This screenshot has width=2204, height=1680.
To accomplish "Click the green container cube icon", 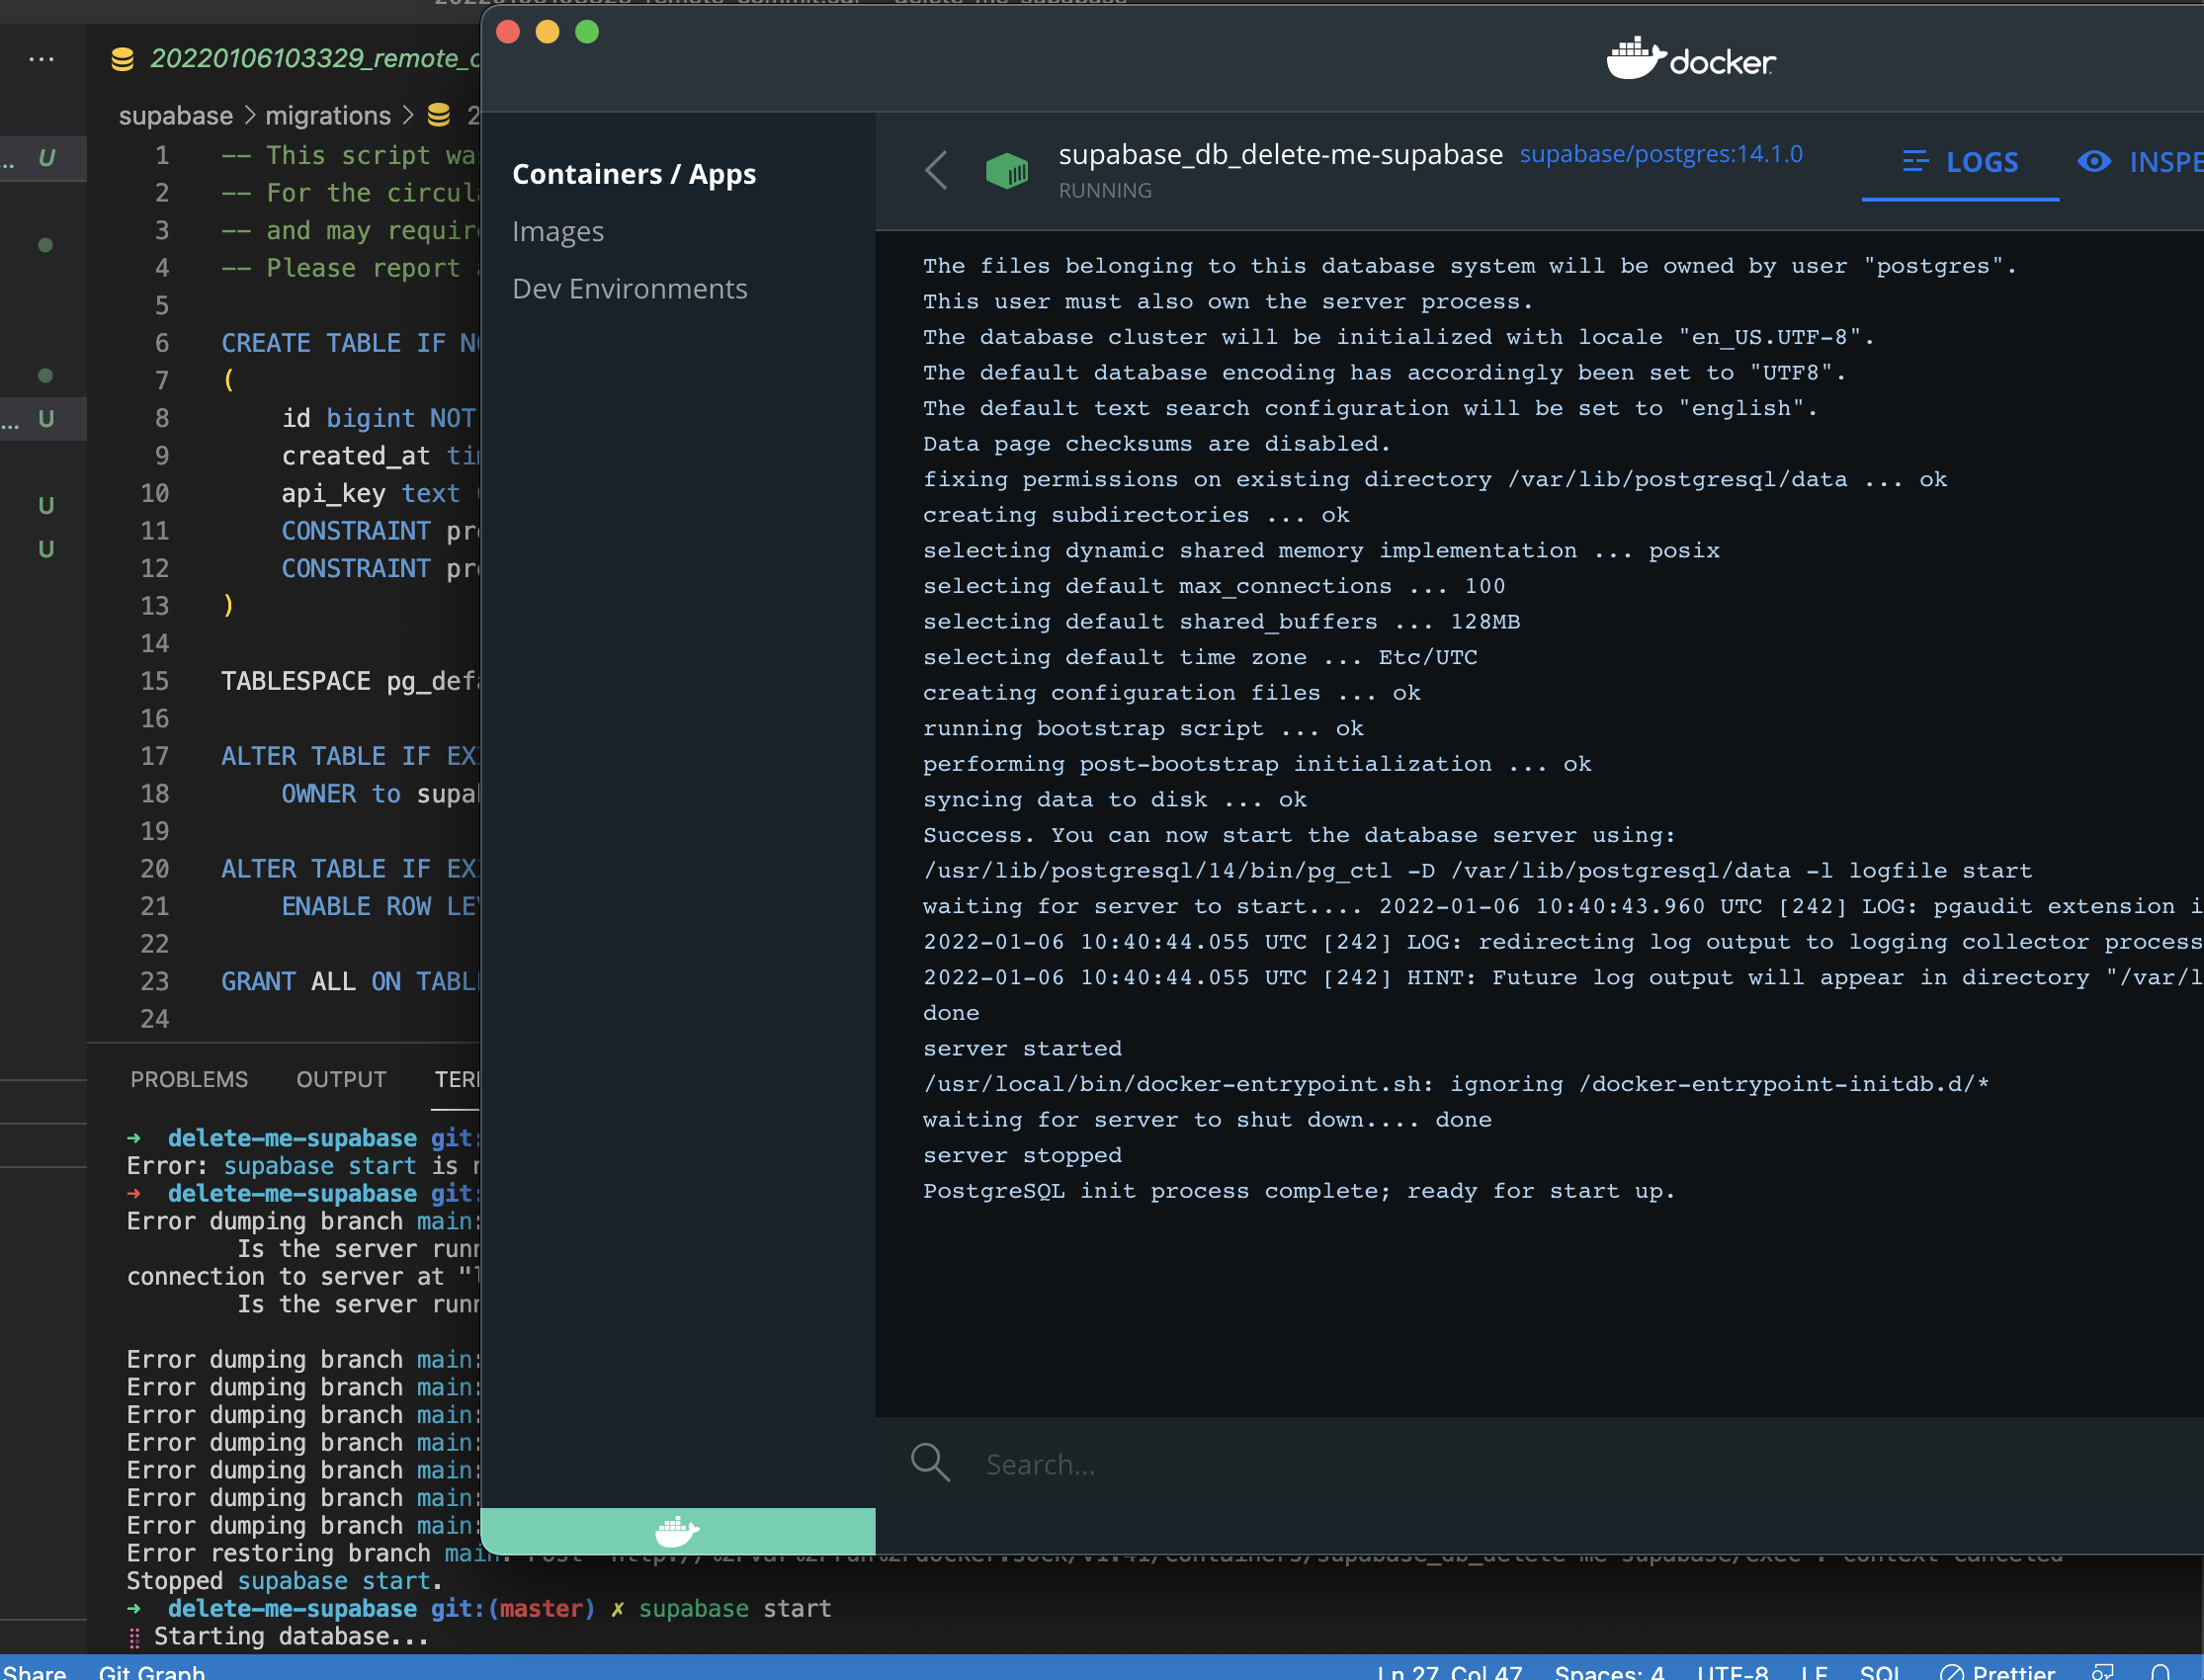I will [x=1006, y=170].
